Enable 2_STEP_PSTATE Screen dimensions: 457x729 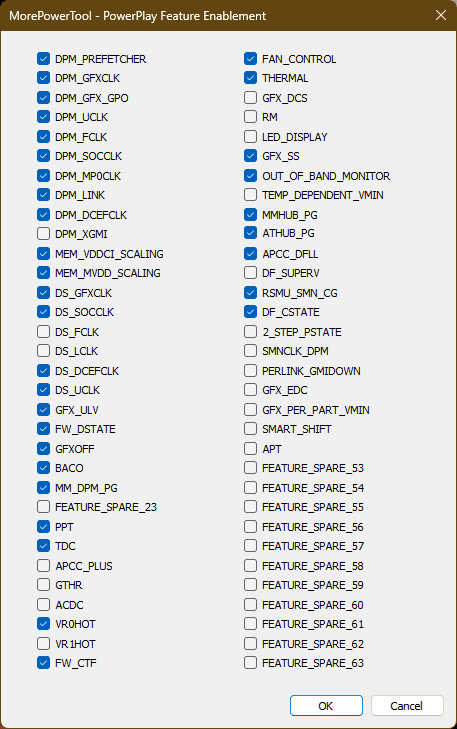click(250, 332)
